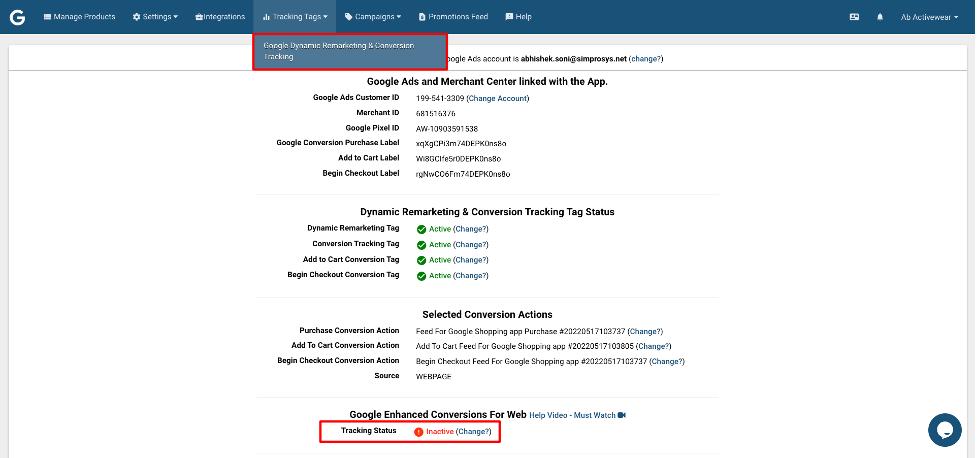
Task: Open the Promotions Feed page
Action: click(x=453, y=17)
